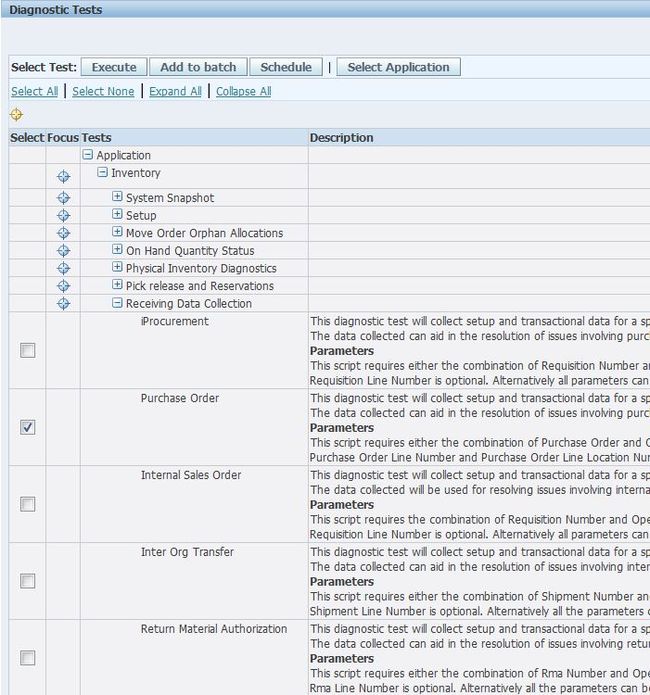This screenshot has width=650, height=695.
Task: Click the Select None link
Action: (103, 91)
